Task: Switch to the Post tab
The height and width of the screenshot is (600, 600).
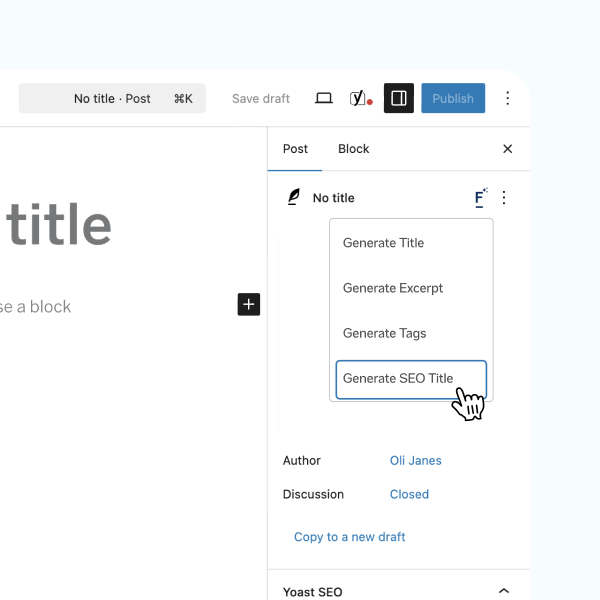Action: (x=295, y=149)
